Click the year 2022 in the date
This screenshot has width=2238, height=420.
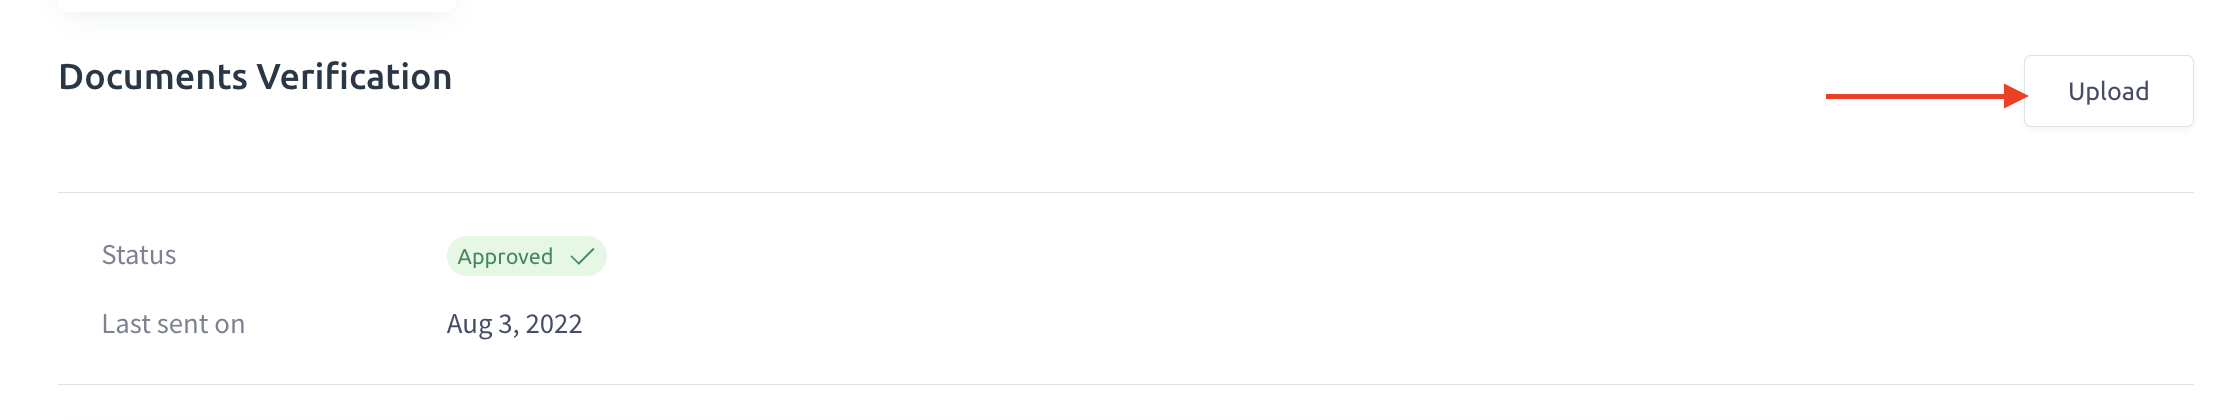point(554,324)
